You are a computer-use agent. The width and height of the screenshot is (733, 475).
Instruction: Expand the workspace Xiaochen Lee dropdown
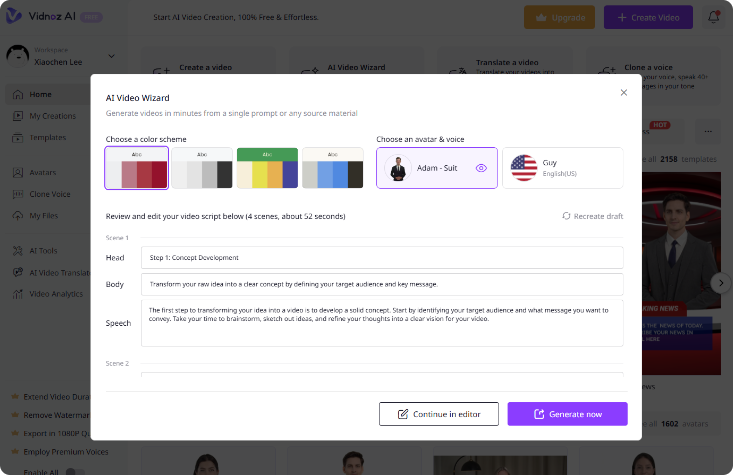tap(111, 56)
